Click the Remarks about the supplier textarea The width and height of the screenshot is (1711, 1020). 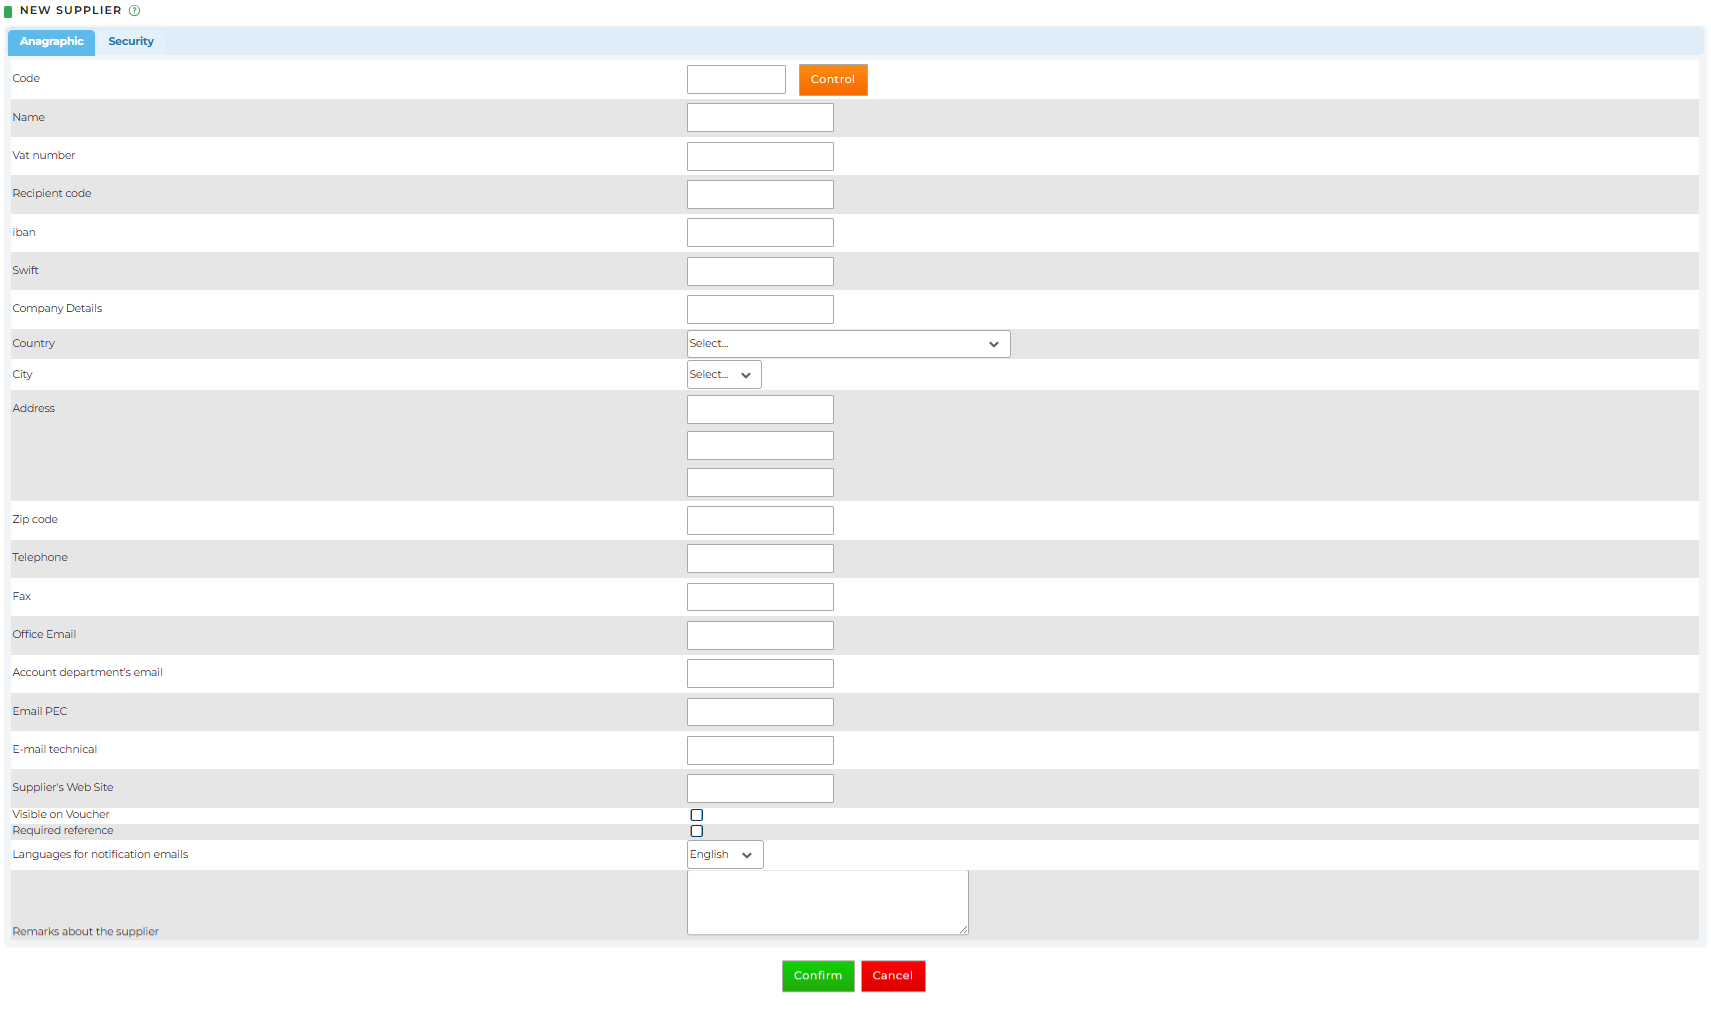[x=826, y=902]
